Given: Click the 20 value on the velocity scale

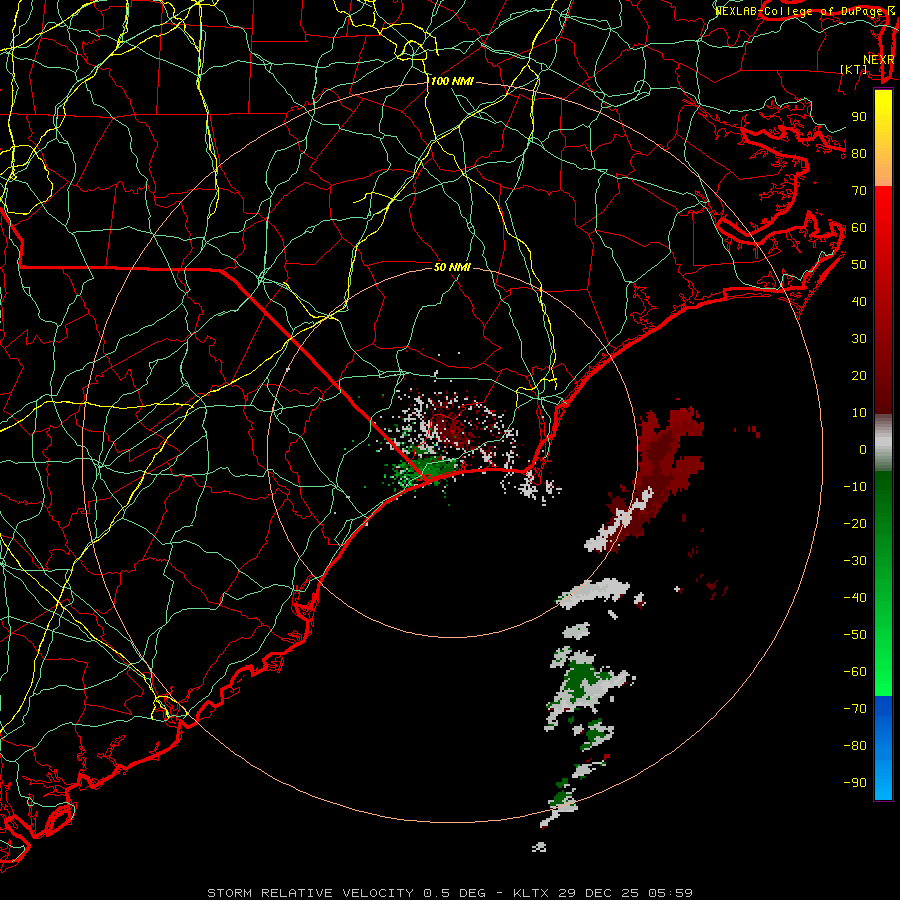Looking at the screenshot, I should tap(859, 375).
